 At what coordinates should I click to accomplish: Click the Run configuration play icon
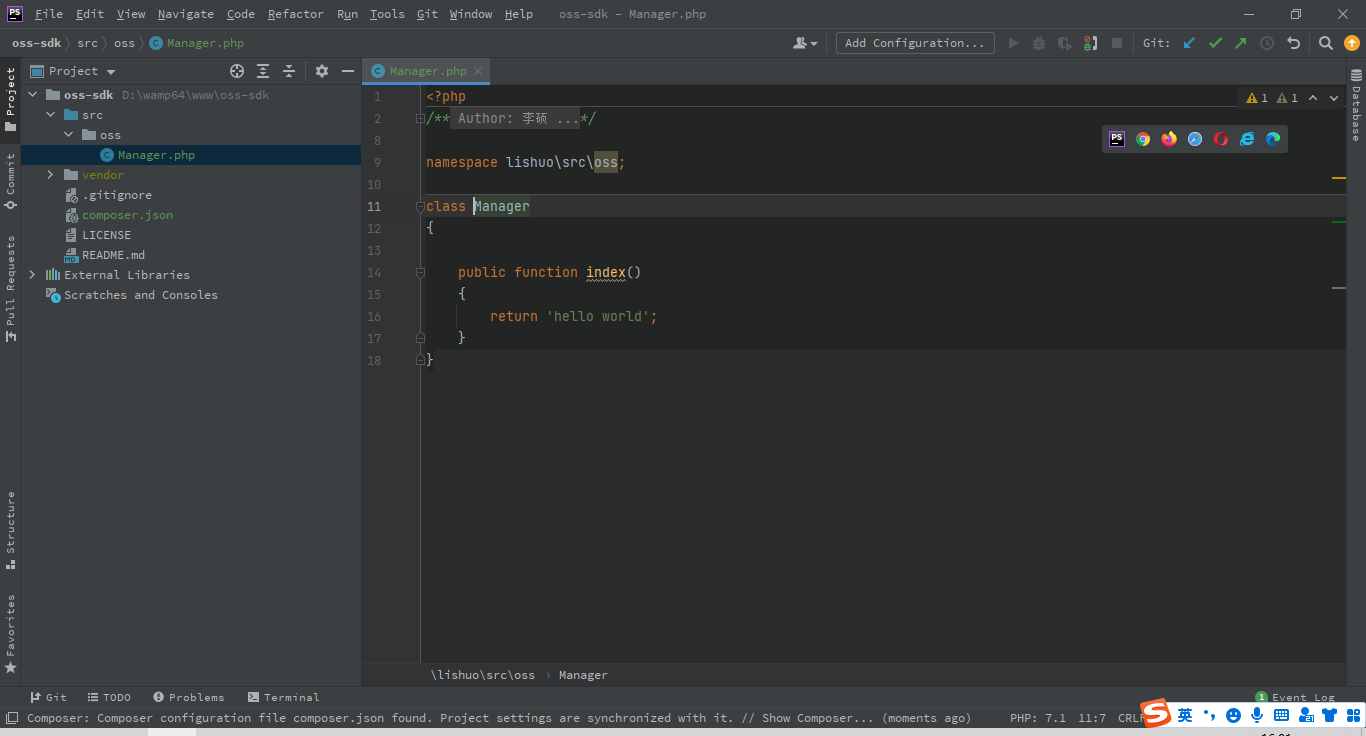click(x=1013, y=43)
